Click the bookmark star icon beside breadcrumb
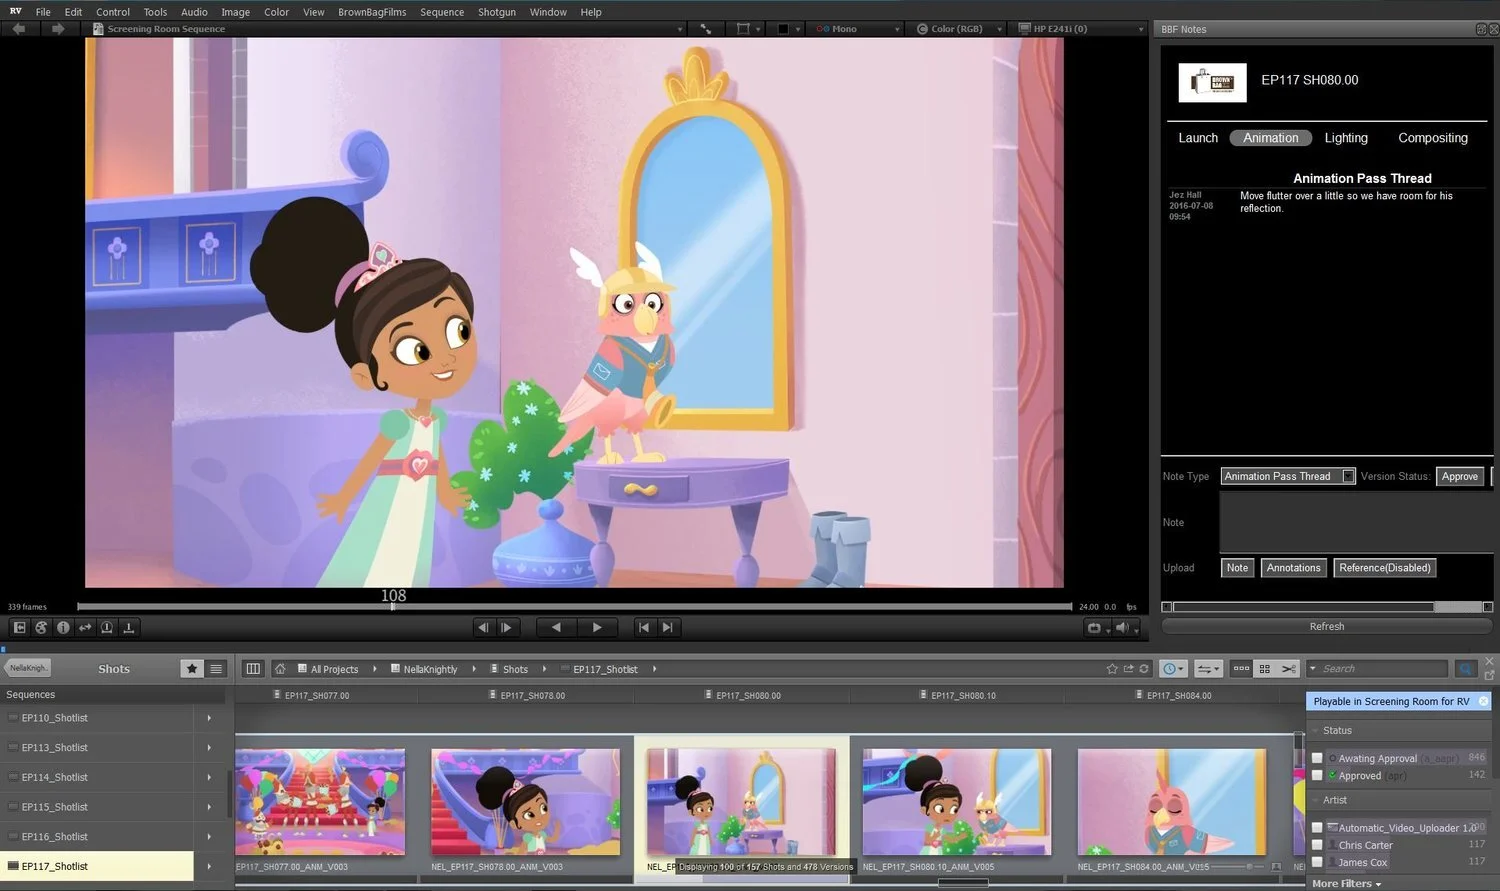This screenshot has height=891, width=1500. tap(1112, 669)
